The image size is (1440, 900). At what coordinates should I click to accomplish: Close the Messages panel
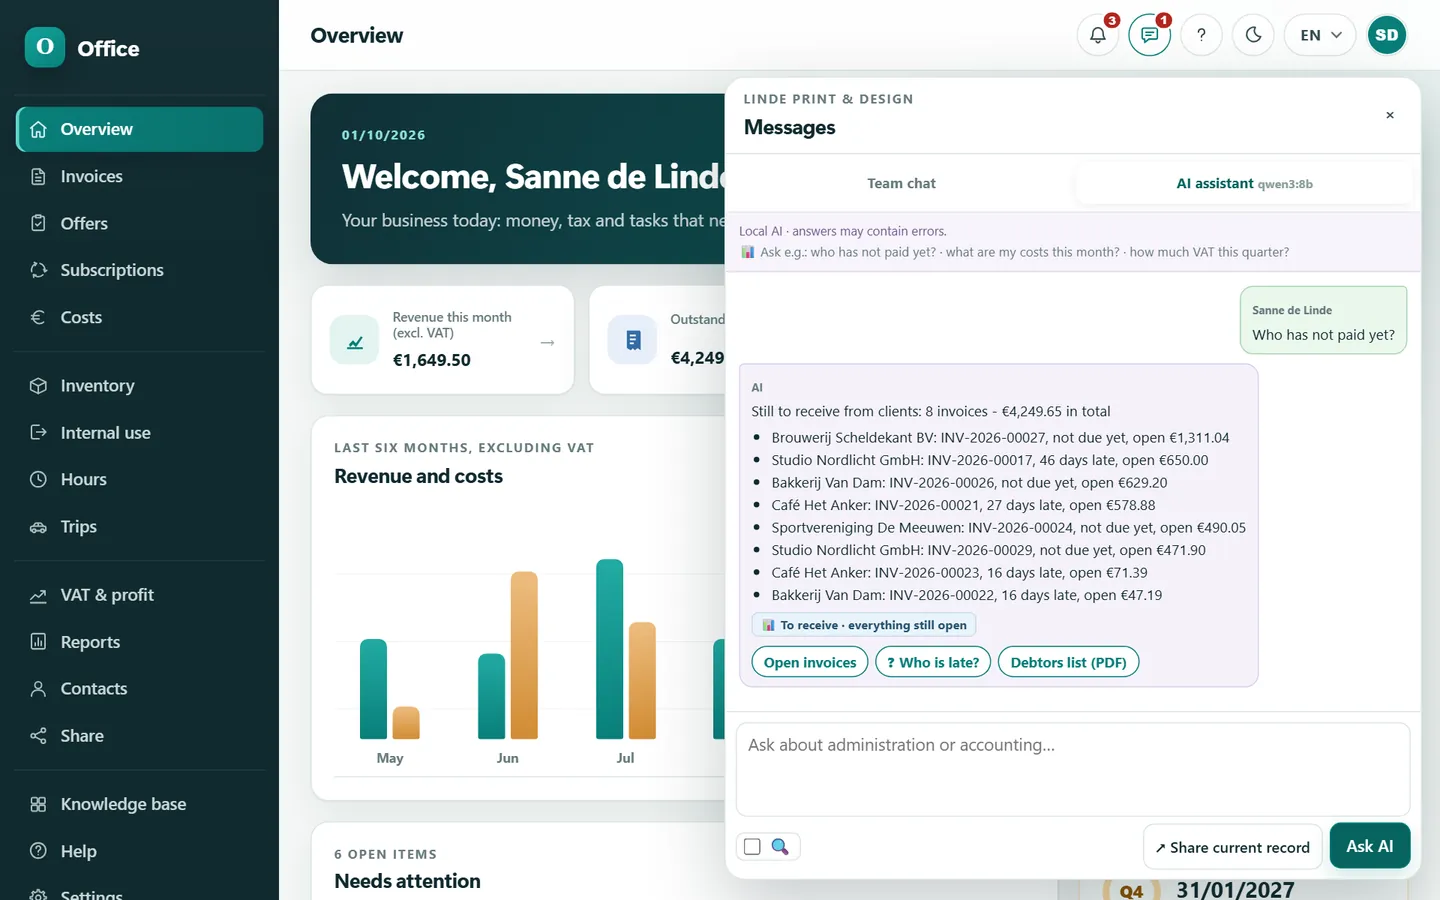click(1390, 115)
